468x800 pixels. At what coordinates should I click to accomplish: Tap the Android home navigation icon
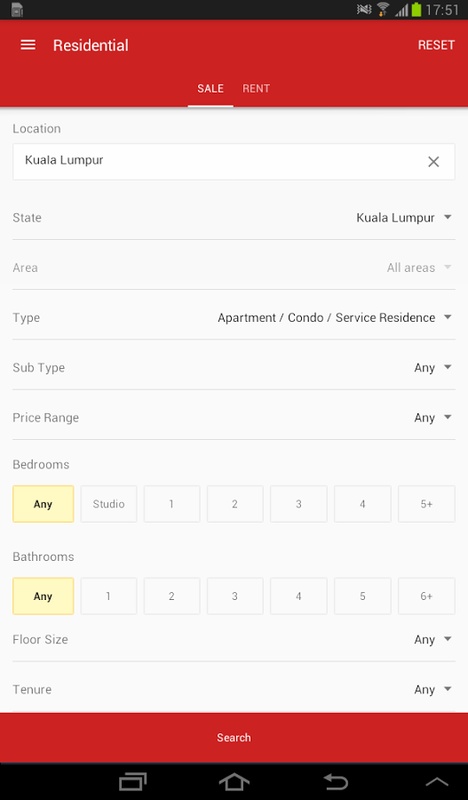[x=234, y=782]
